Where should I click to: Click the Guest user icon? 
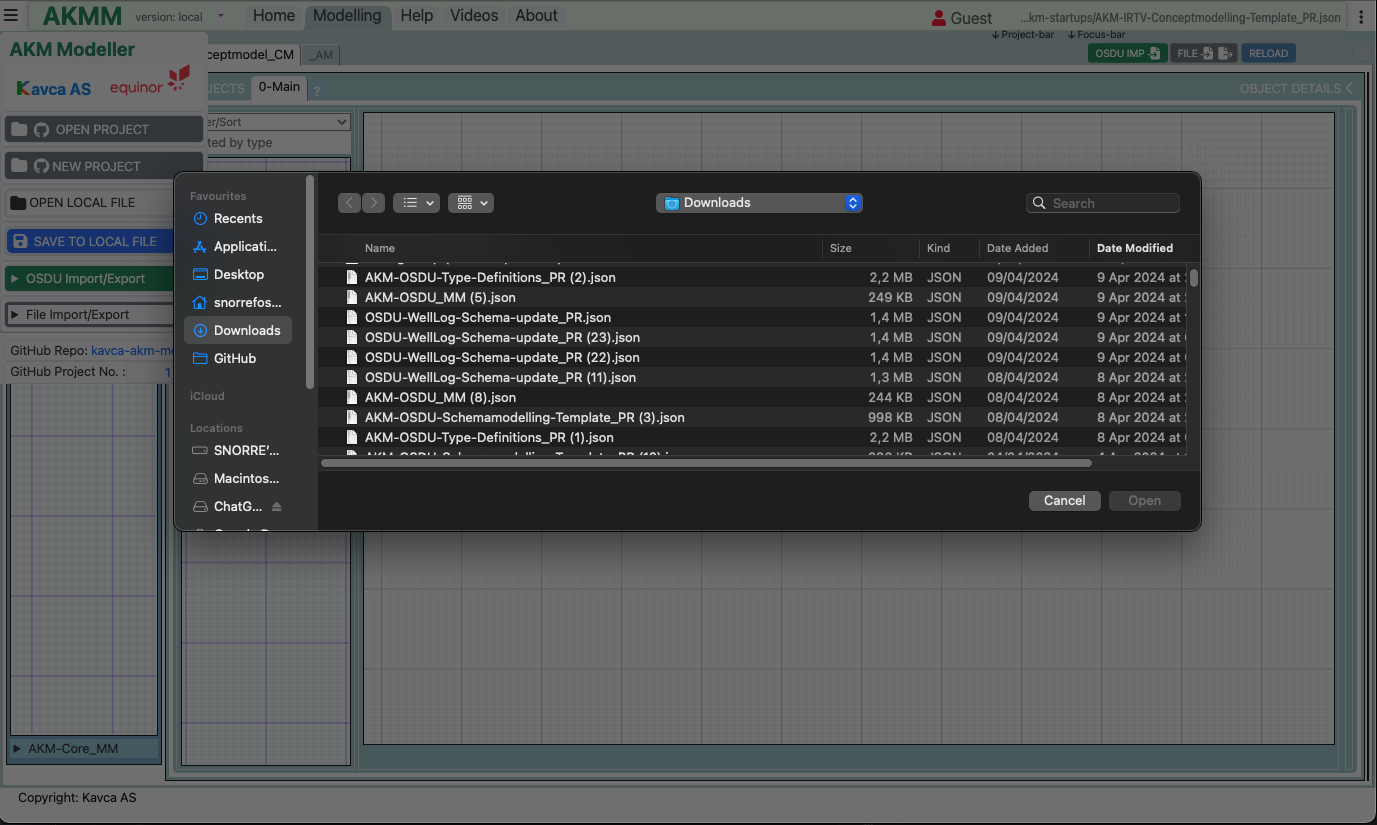[938, 17]
